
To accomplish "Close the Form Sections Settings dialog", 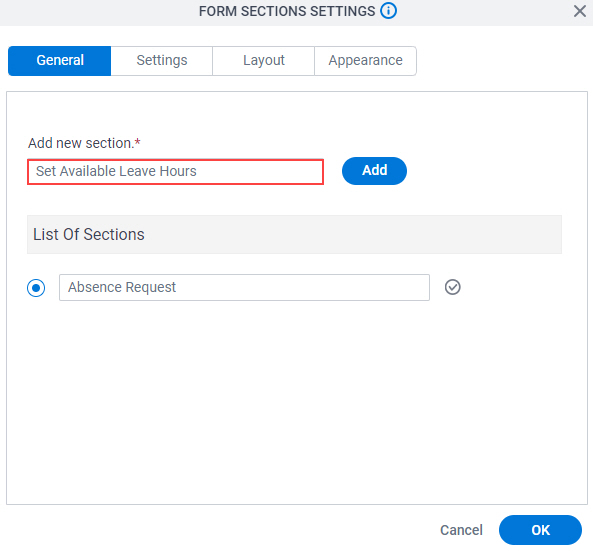I will 579,11.
